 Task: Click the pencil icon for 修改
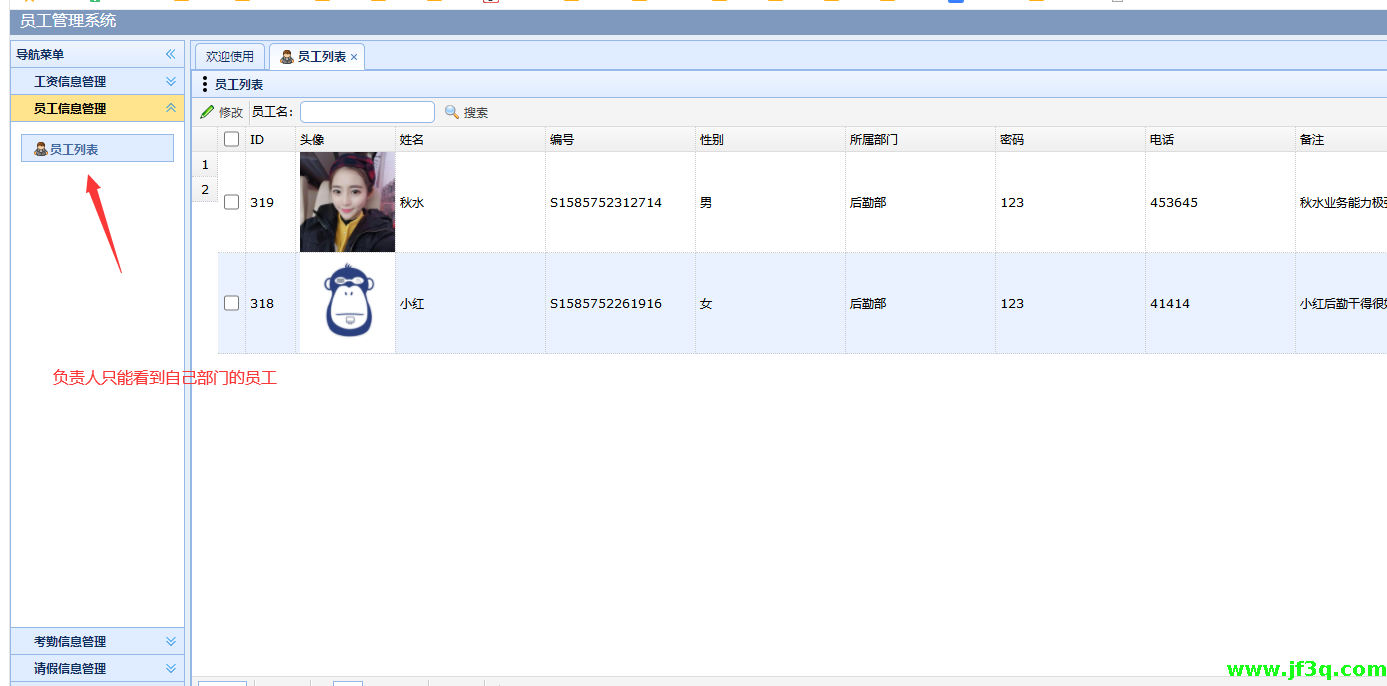click(x=207, y=112)
